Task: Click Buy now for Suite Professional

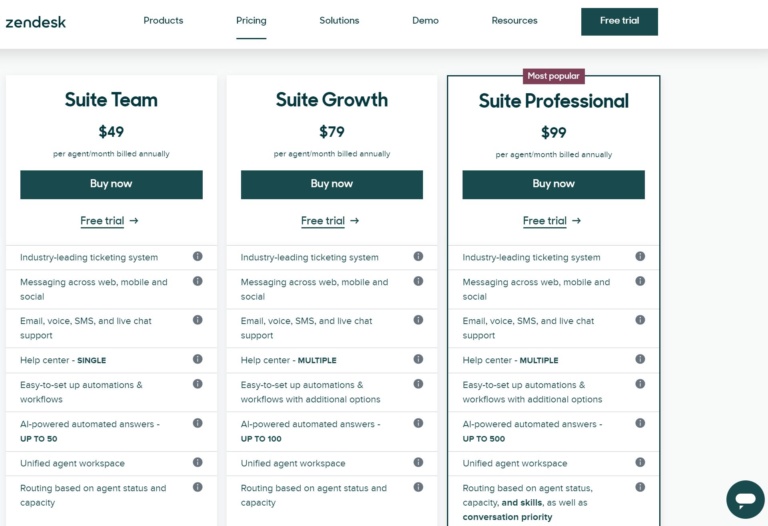Action: pyautogui.click(x=553, y=184)
